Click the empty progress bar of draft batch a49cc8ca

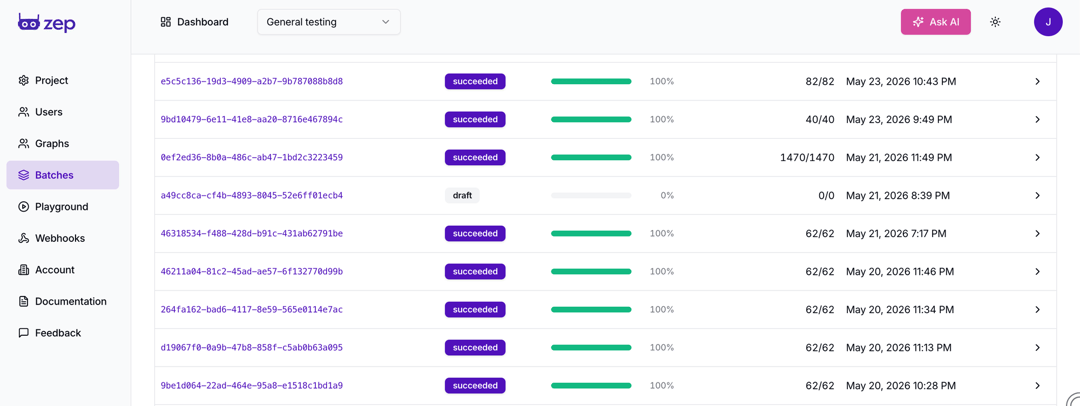pyautogui.click(x=591, y=195)
